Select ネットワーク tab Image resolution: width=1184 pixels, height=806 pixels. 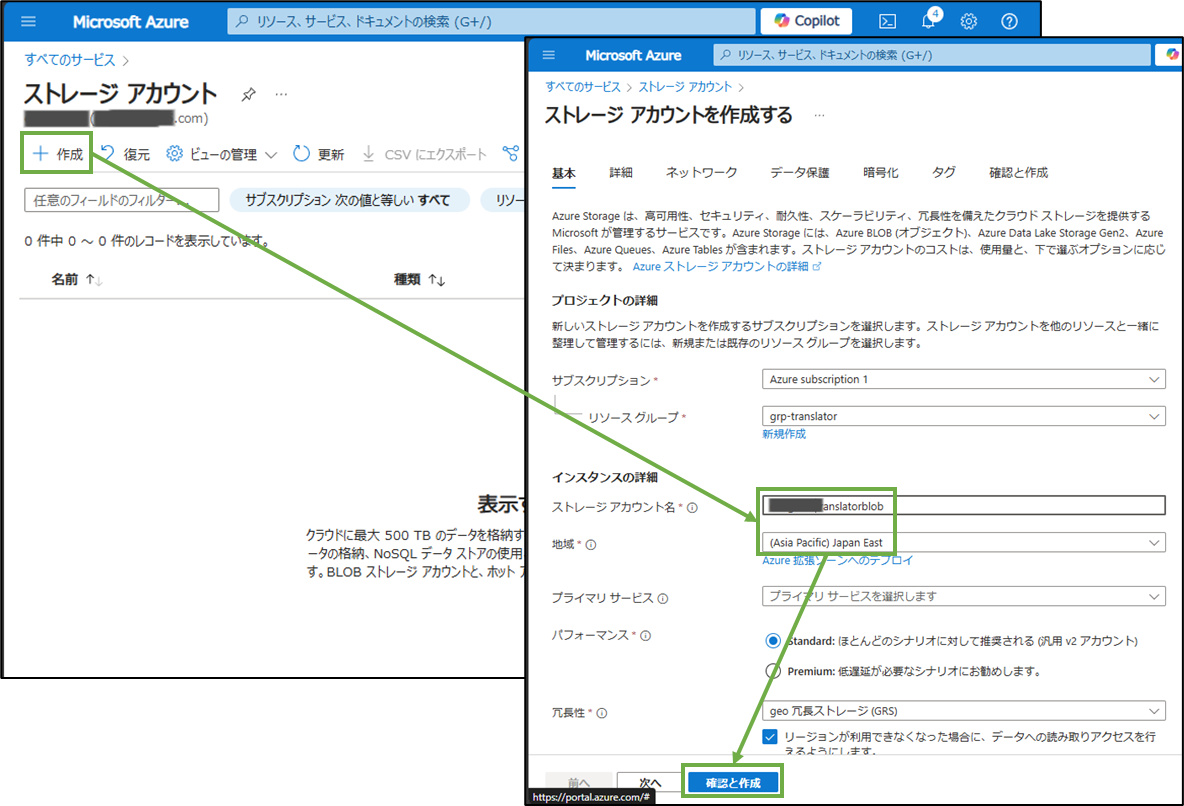coord(701,173)
